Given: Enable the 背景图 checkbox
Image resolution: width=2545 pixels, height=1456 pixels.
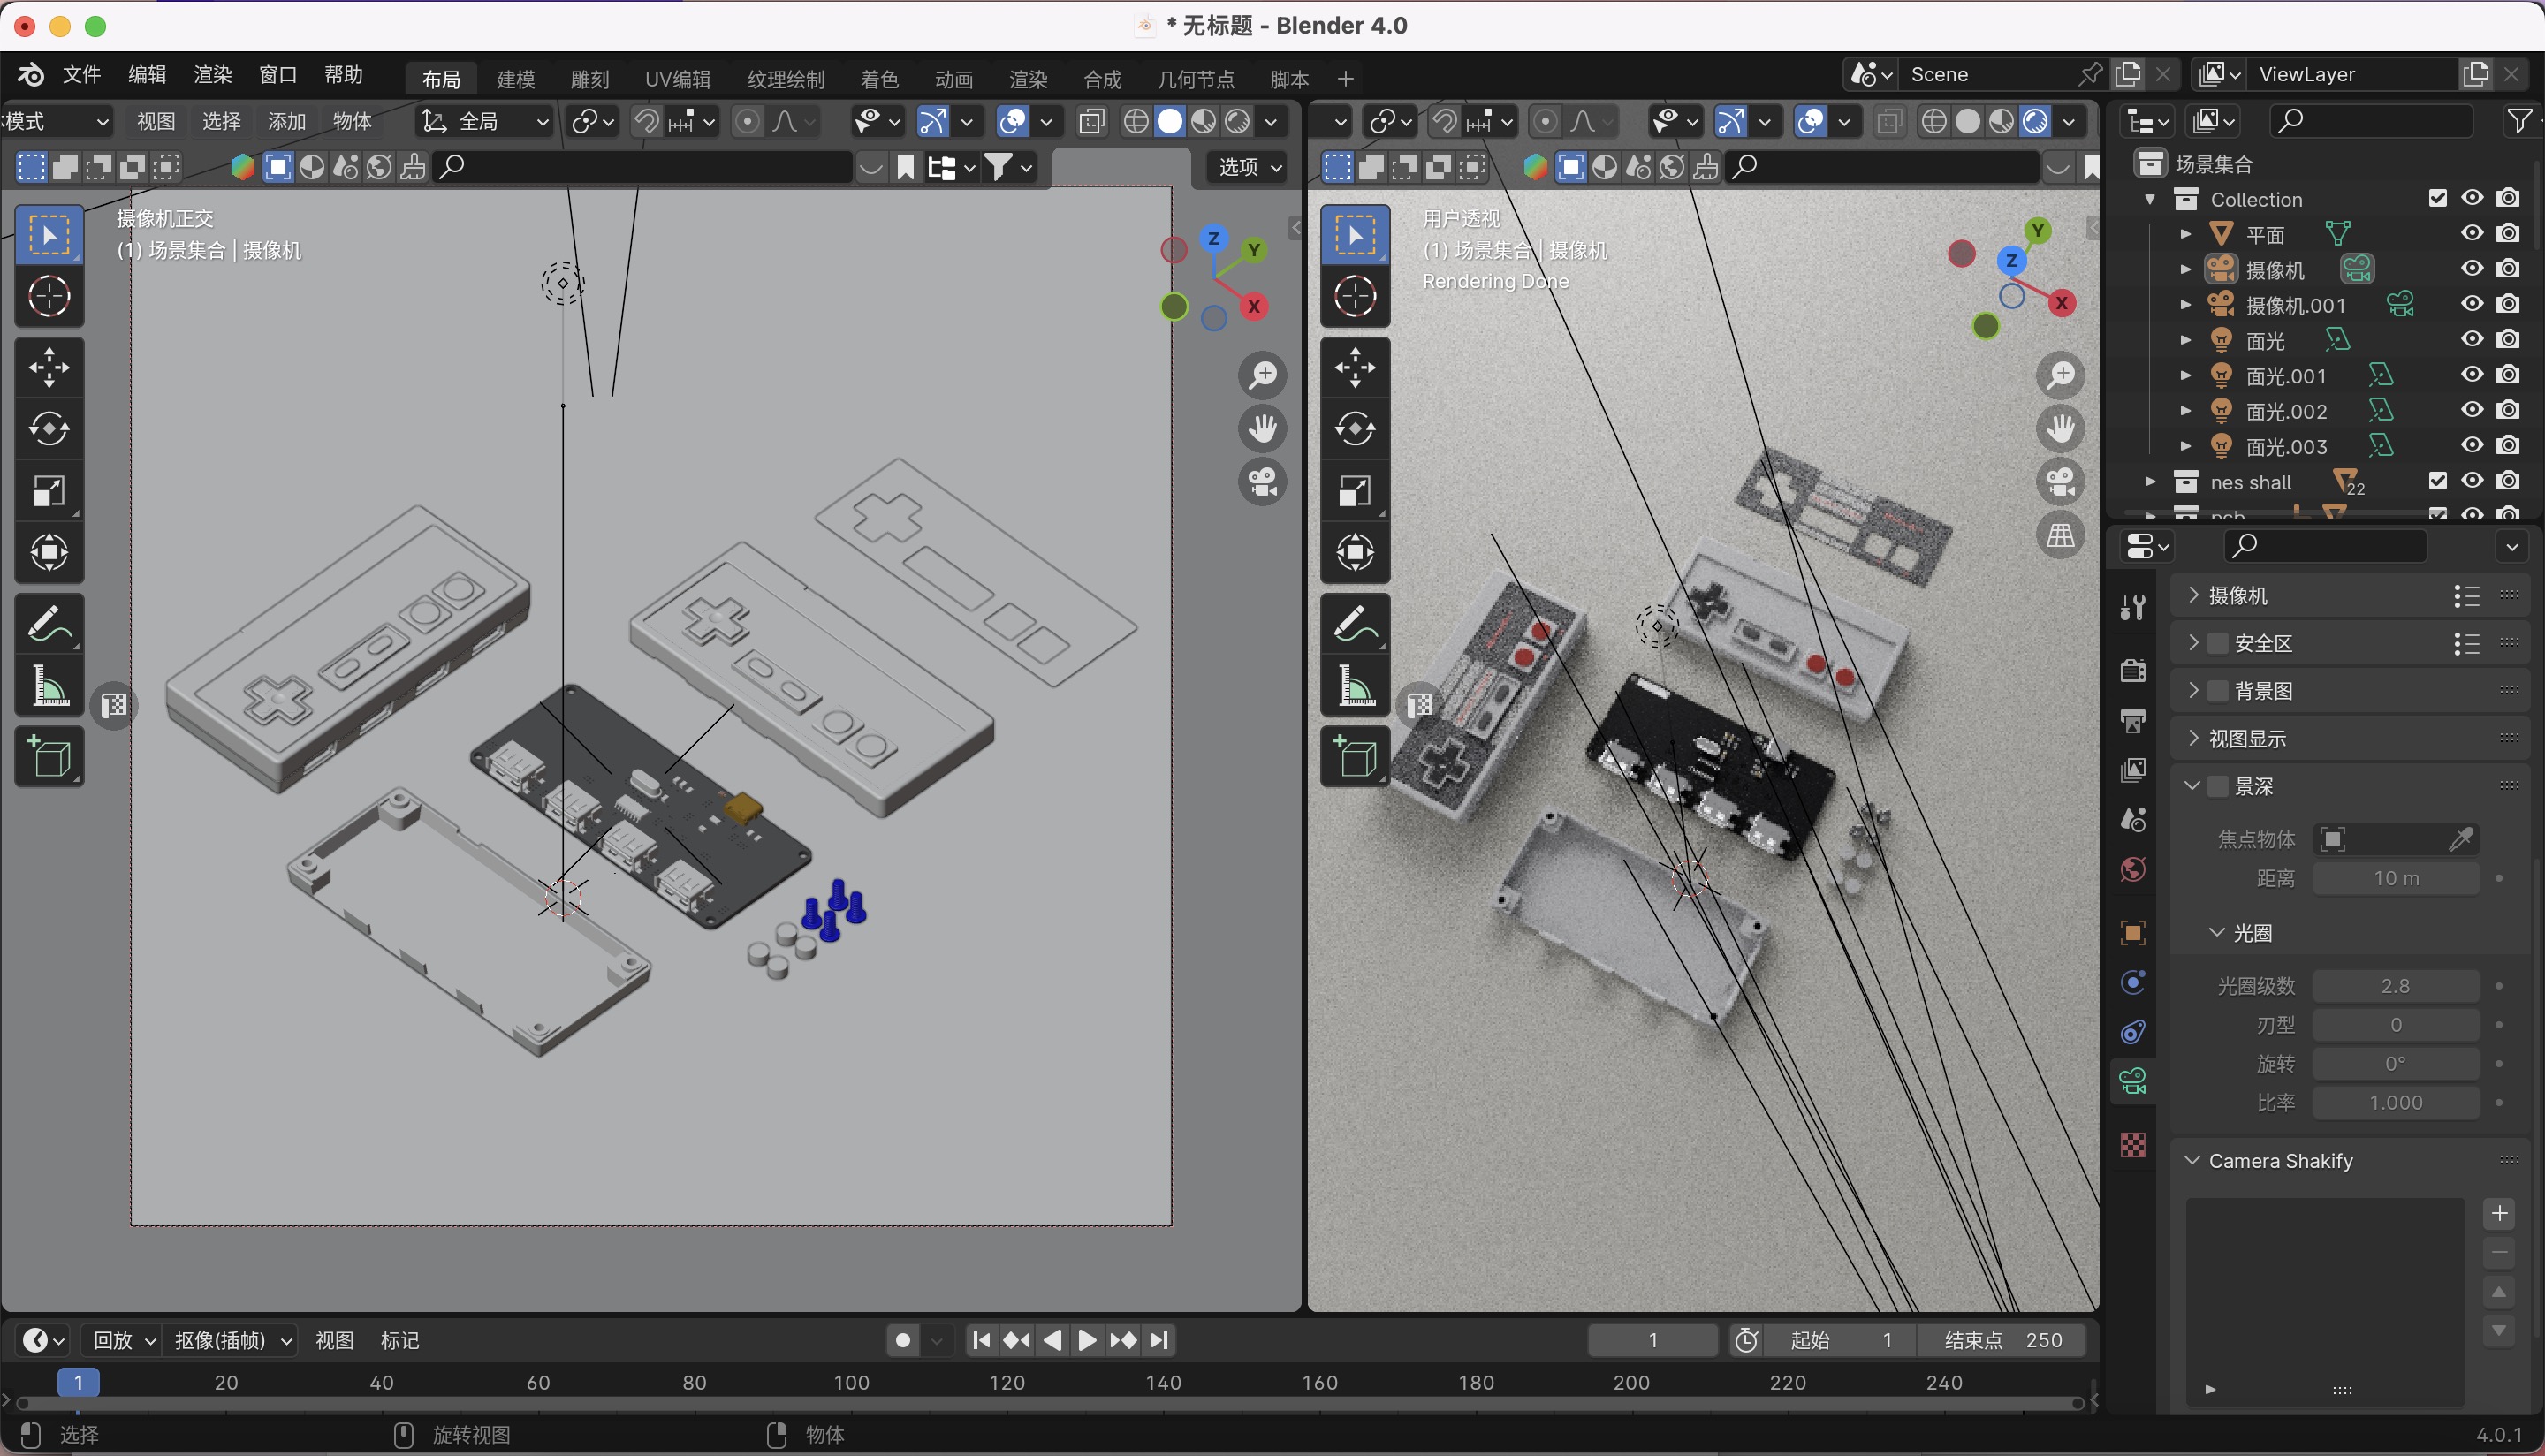Looking at the screenshot, I should [x=2218, y=691].
